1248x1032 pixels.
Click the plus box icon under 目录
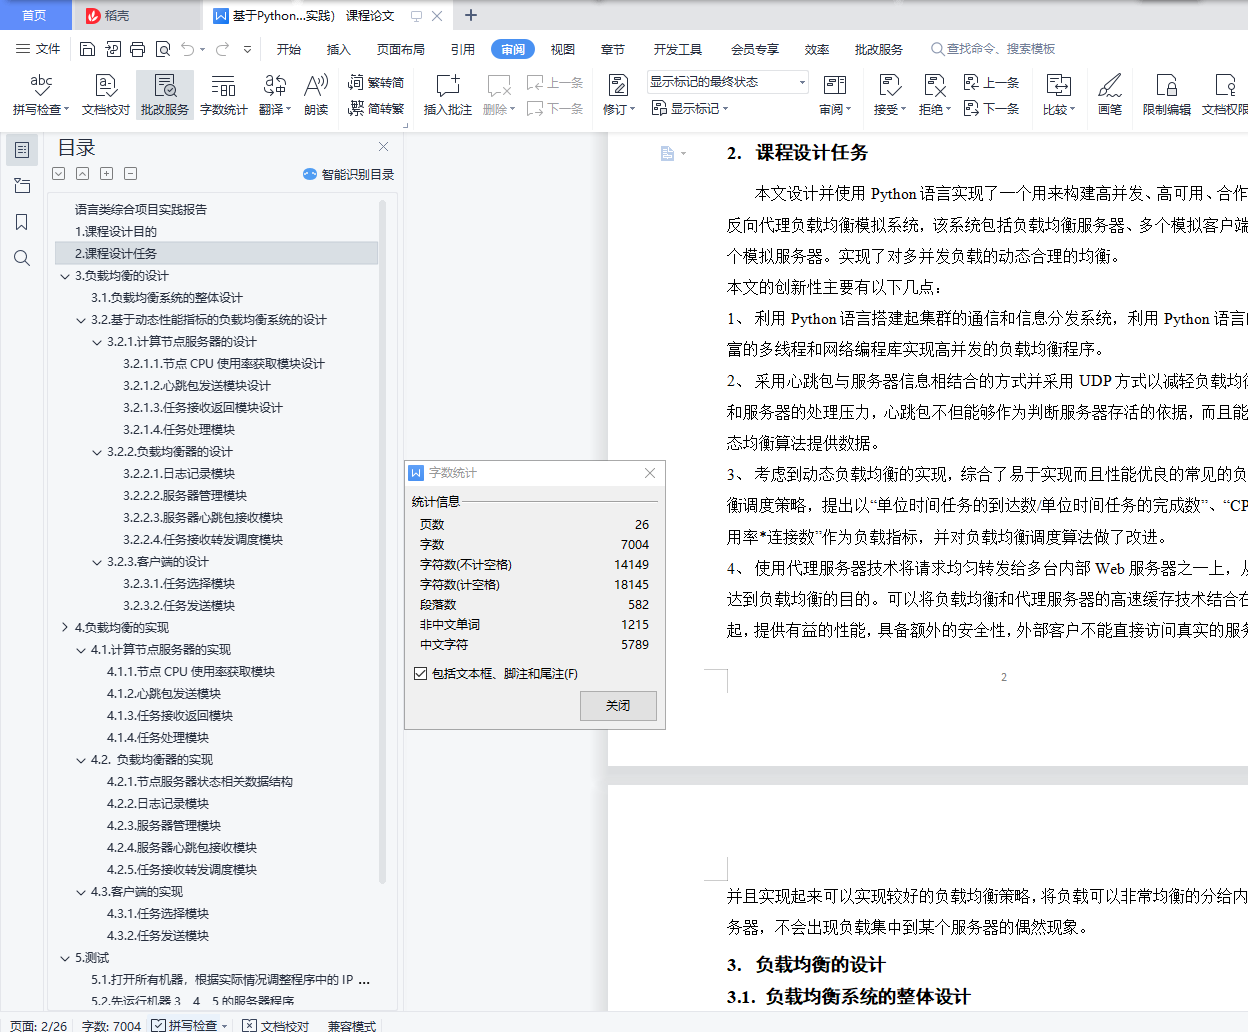(x=107, y=173)
